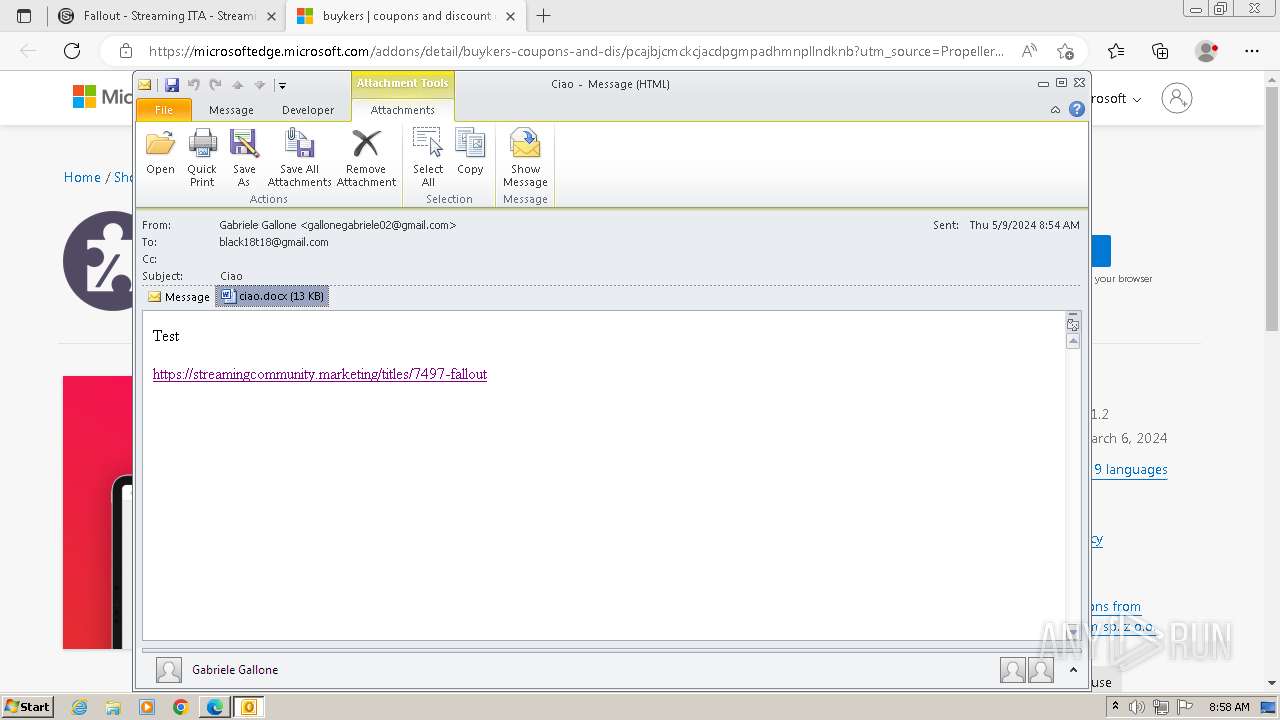Open Edge Collections icon

[x=1160, y=51]
